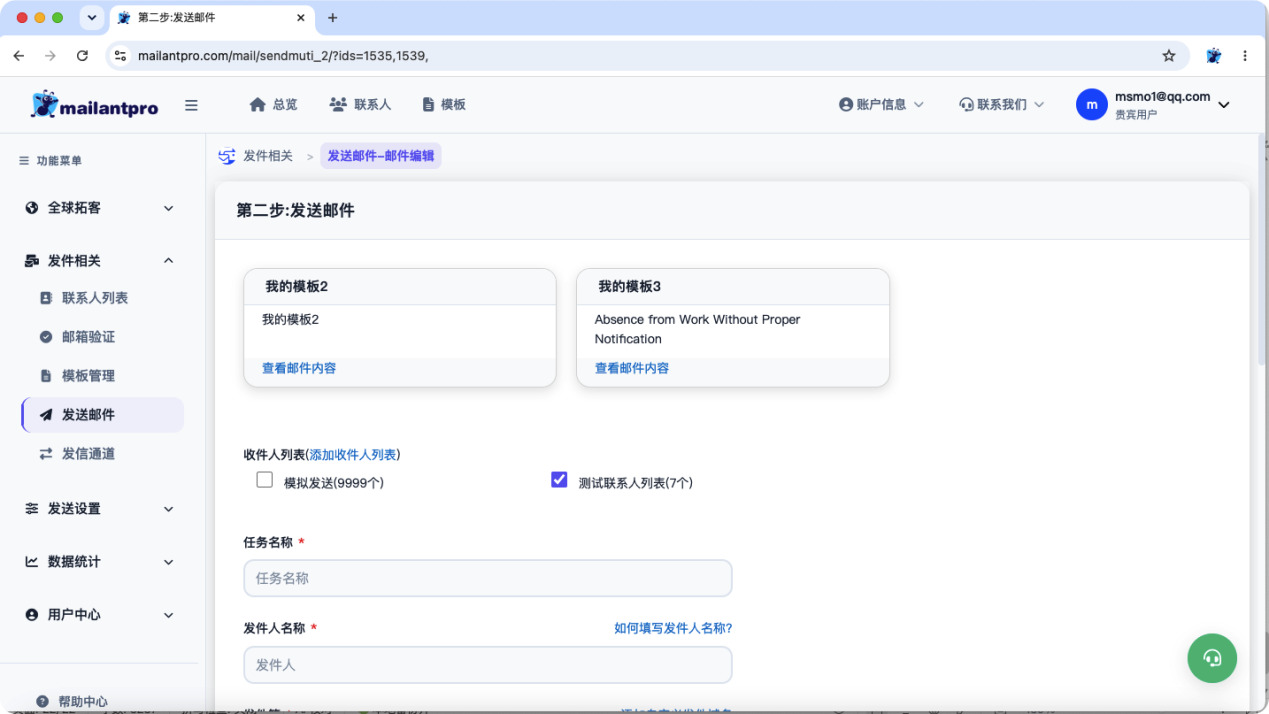Expand the 发送设置 sidebar section

click(x=168, y=509)
